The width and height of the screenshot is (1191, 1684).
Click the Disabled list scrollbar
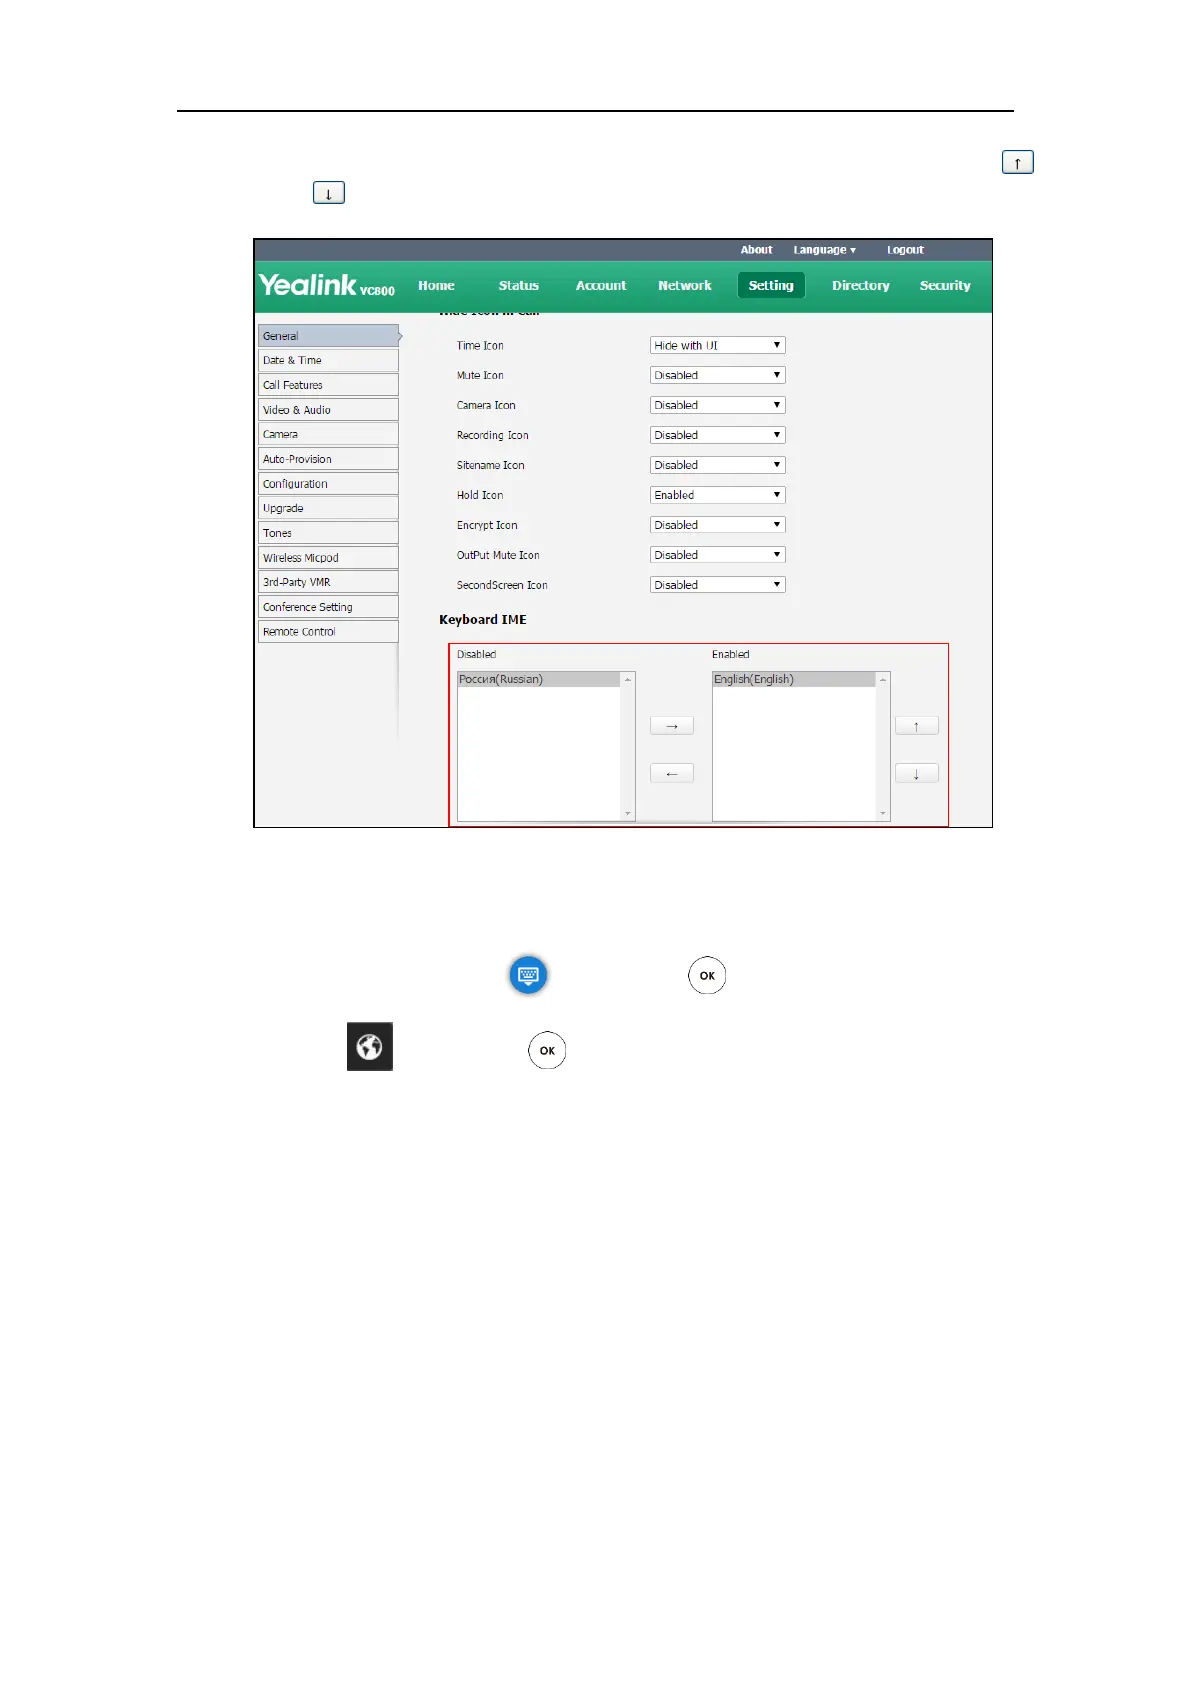tap(628, 746)
